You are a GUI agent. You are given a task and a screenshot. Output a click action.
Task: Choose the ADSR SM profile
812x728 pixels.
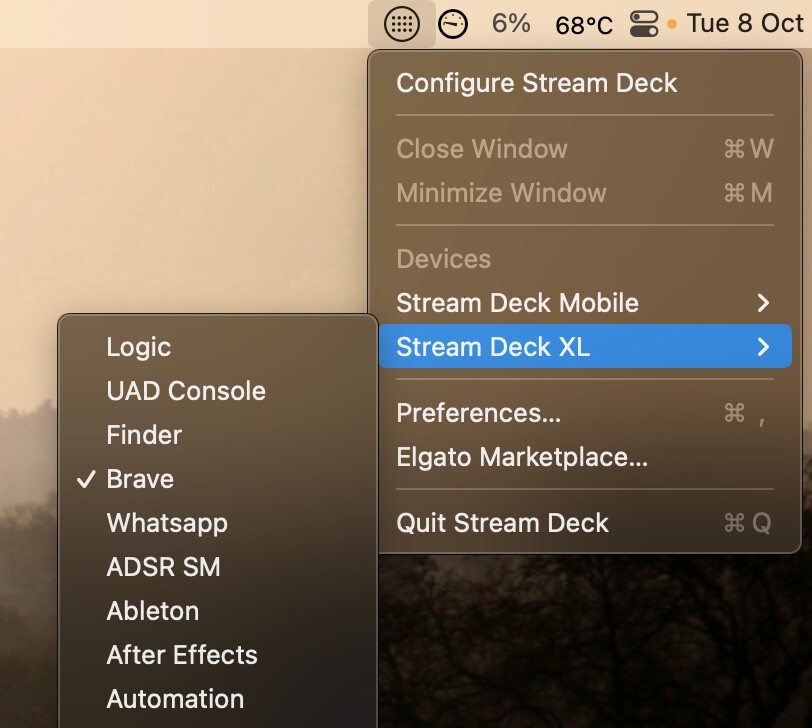click(163, 567)
